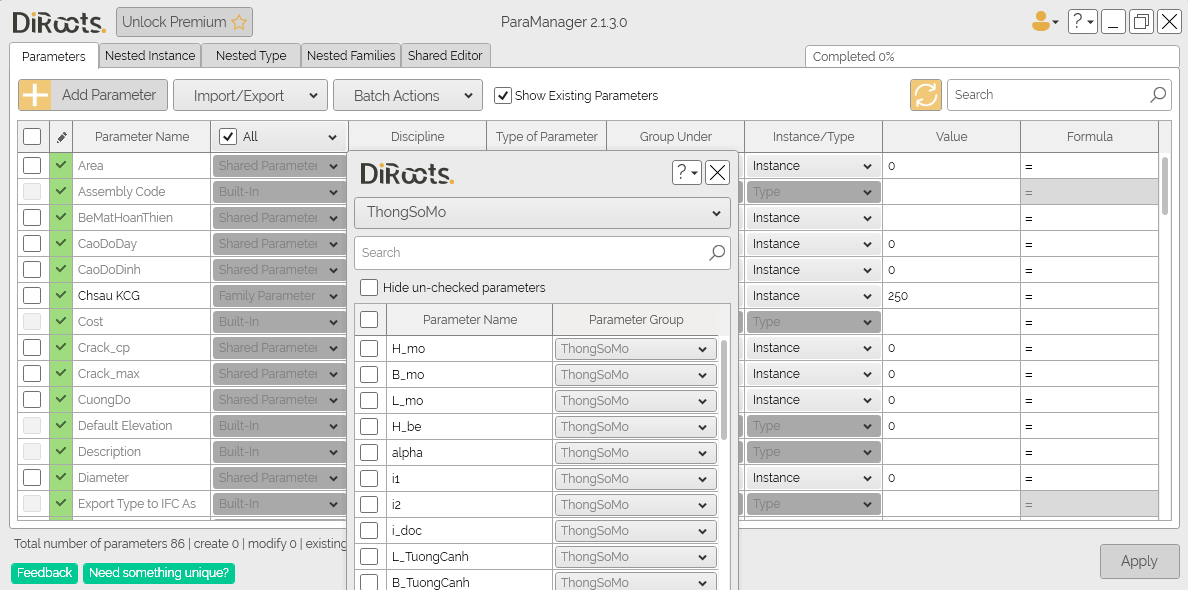Click the plus icon of Add Parameter
Image resolution: width=1188 pixels, height=590 pixels.
[34, 95]
